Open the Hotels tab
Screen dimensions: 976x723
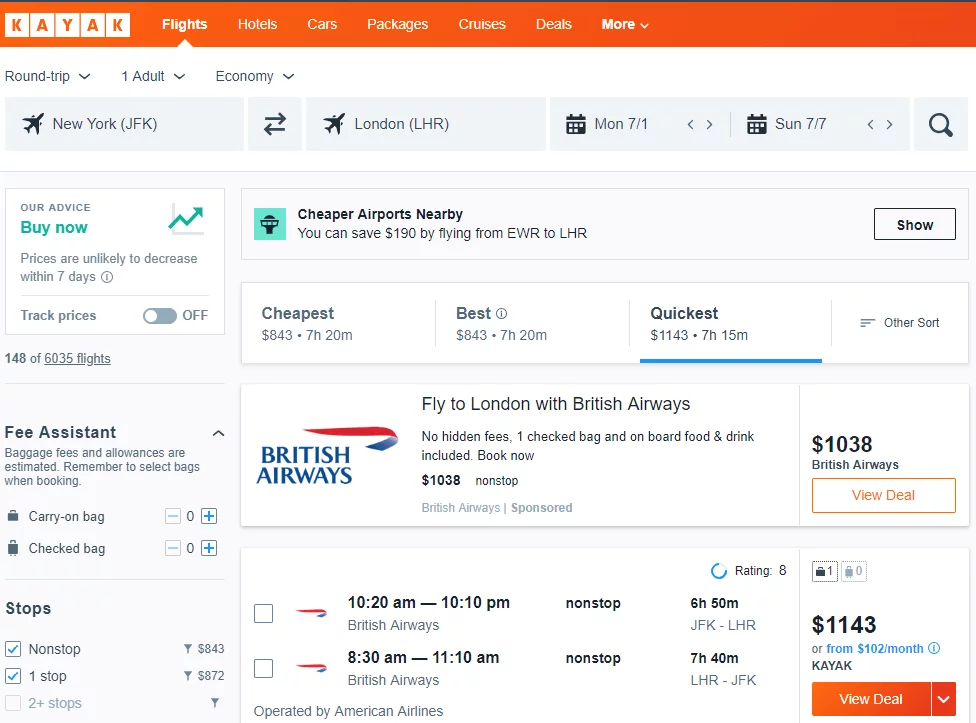(x=257, y=24)
